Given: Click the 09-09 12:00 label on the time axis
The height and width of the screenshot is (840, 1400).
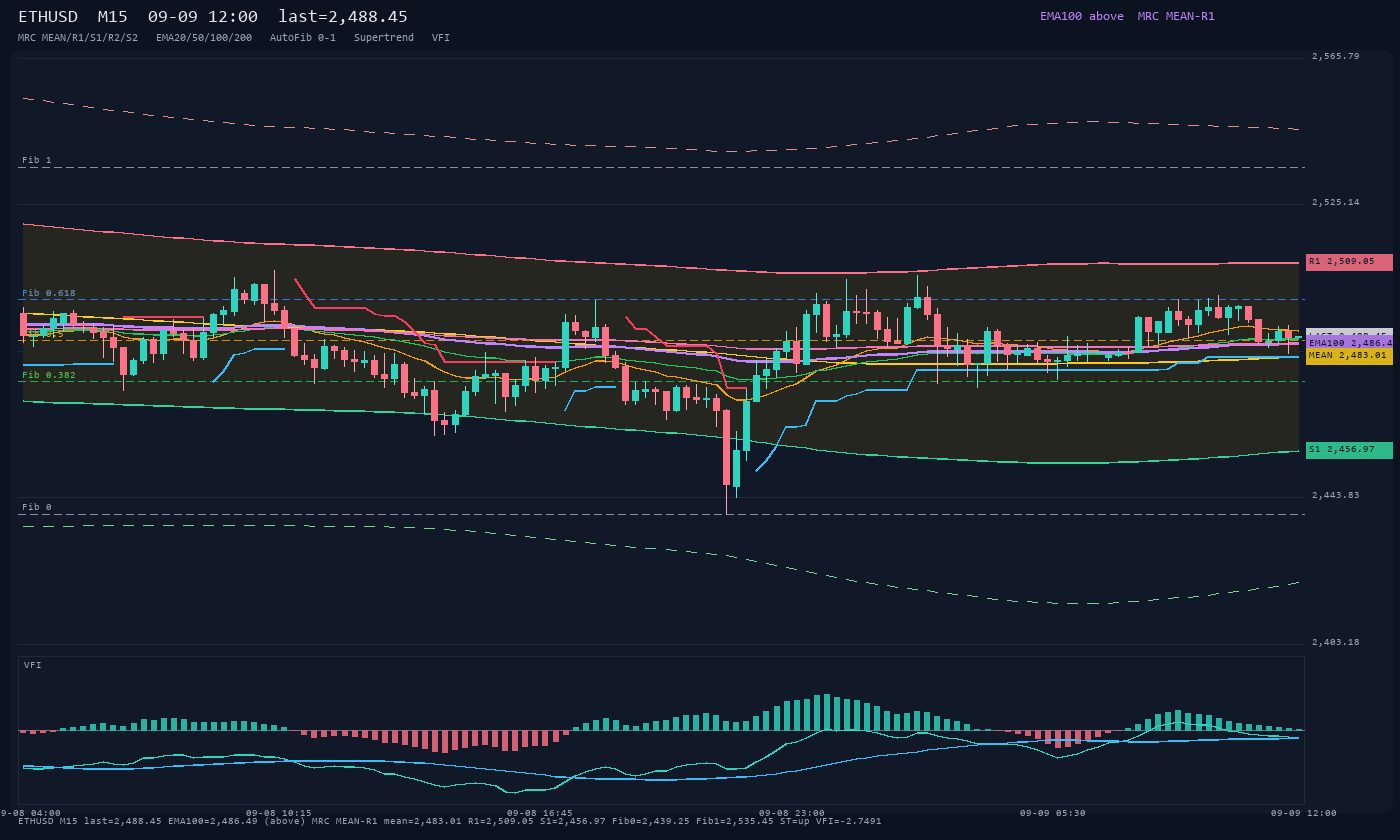Looking at the screenshot, I should click(x=1304, y=813).
